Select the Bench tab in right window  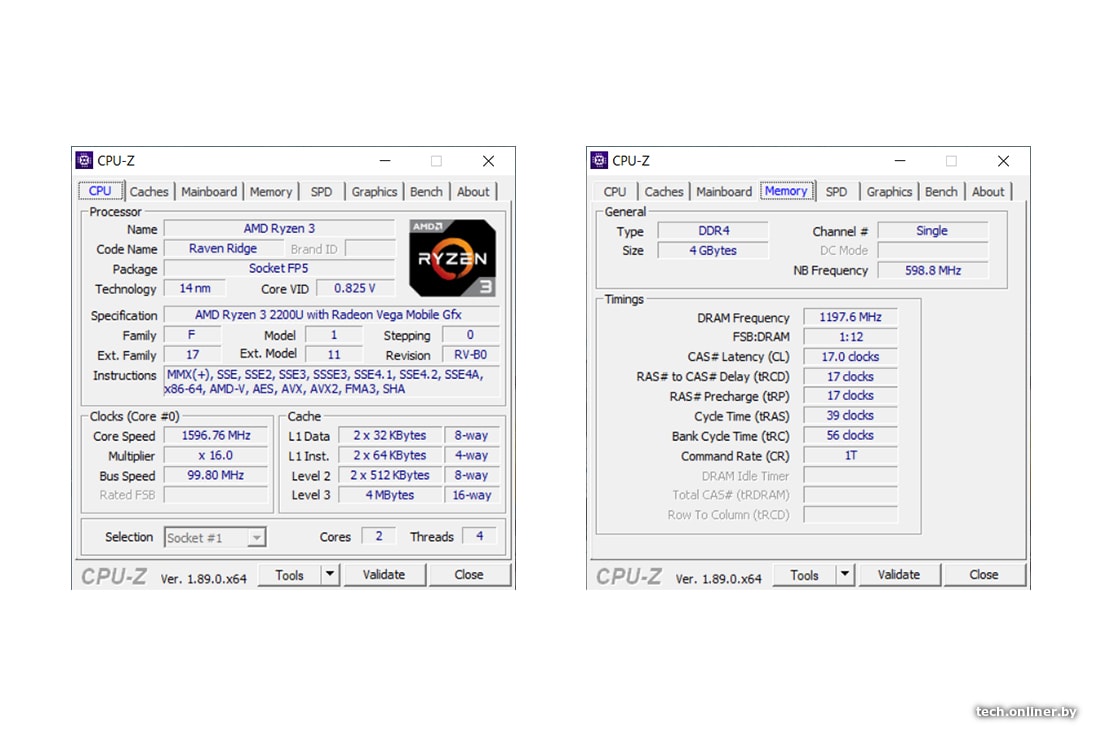pos(941,191)
